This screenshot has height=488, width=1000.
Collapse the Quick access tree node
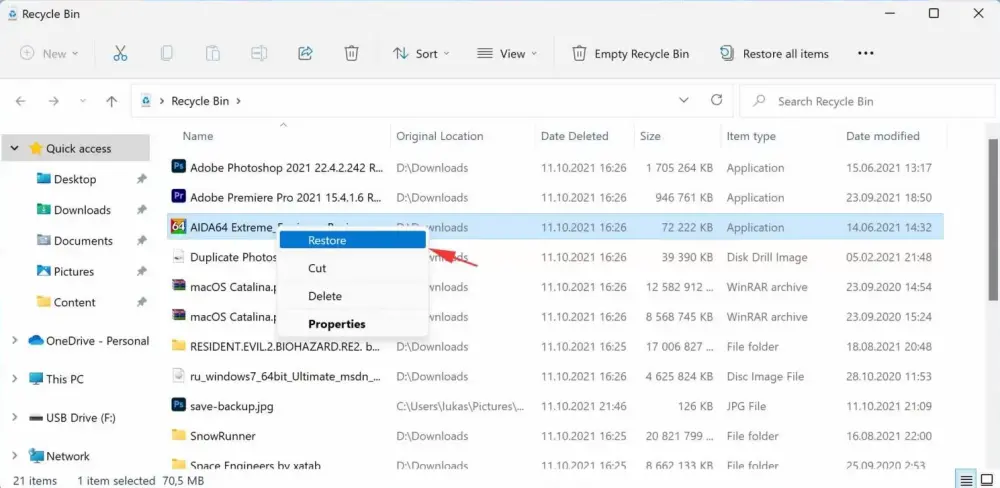pyautogui.click(x=15, y=148)
